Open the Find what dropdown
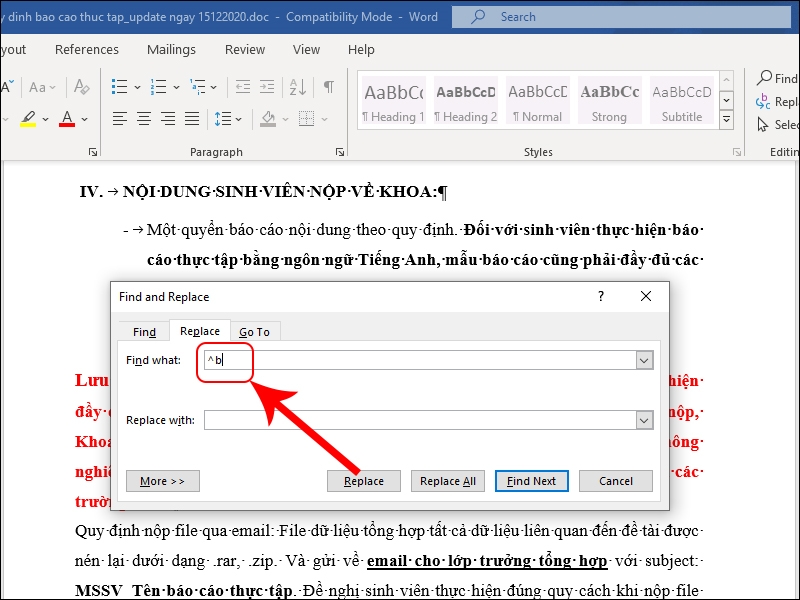 644,360
